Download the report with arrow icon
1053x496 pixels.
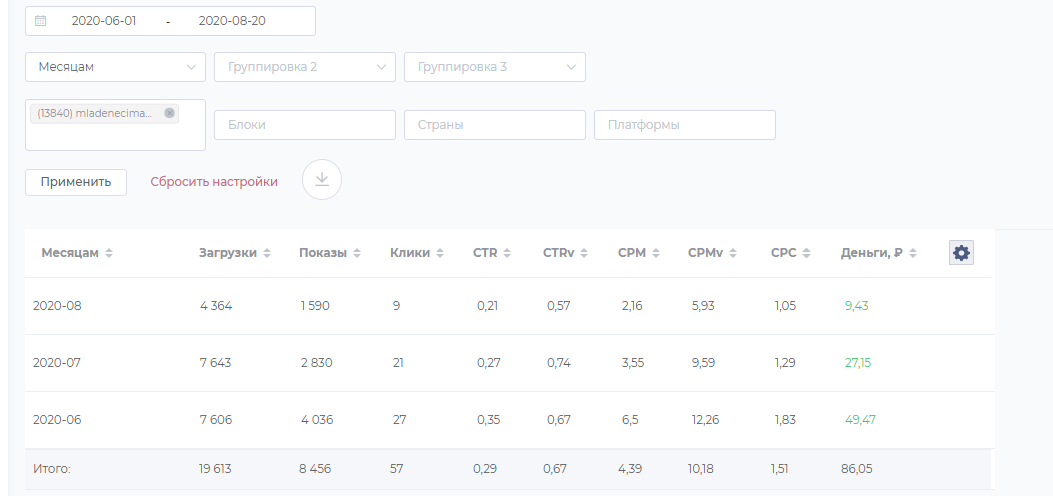(322, 179)
